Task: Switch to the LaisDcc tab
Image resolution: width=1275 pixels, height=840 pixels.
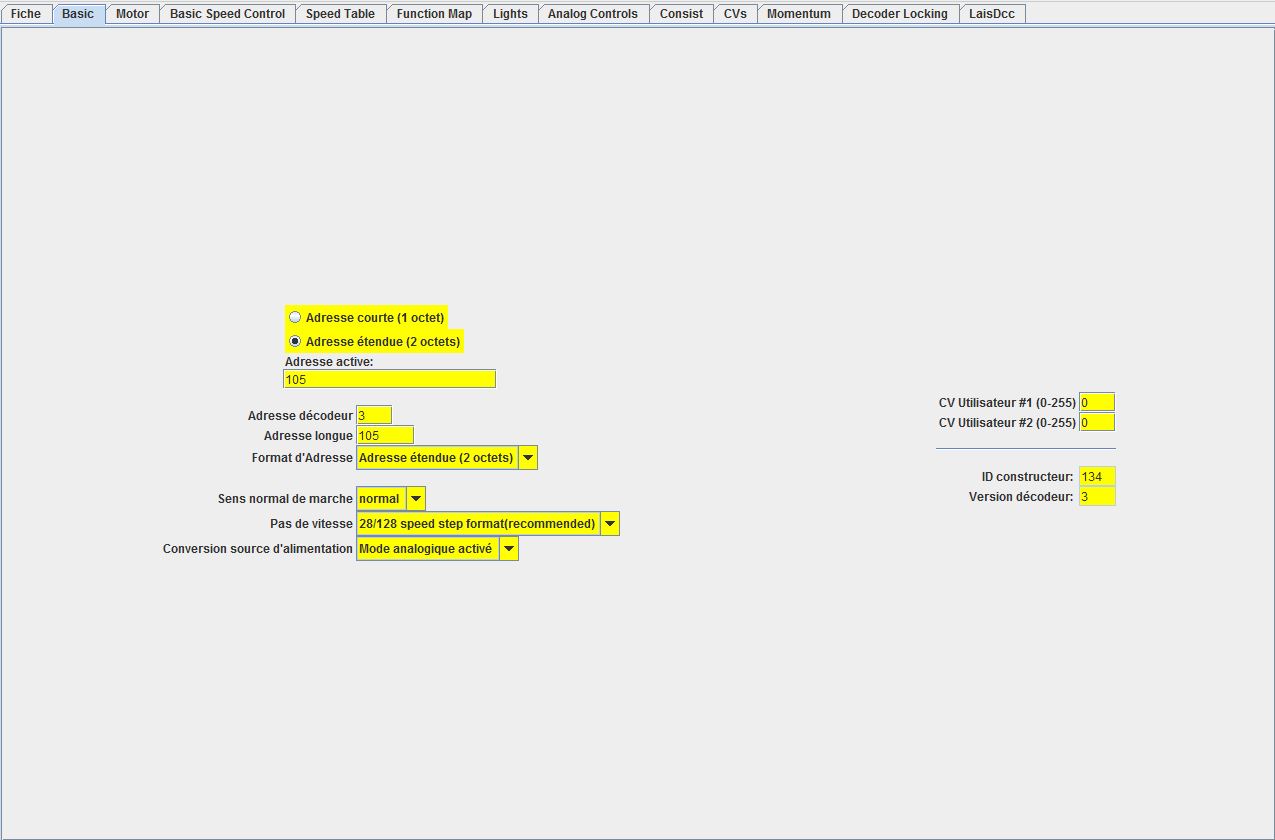Action: click(992, 14)
